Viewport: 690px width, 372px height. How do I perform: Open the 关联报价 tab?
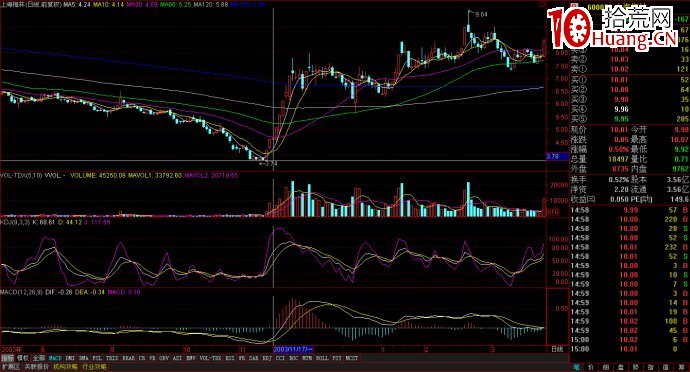click(37, 367)
